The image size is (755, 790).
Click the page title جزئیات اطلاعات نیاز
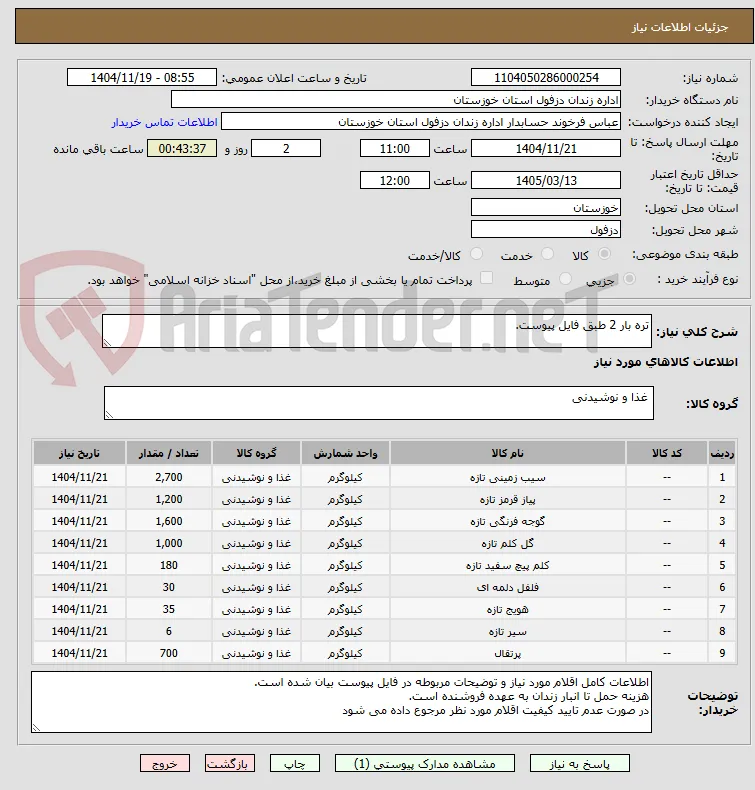click(679, 27)
